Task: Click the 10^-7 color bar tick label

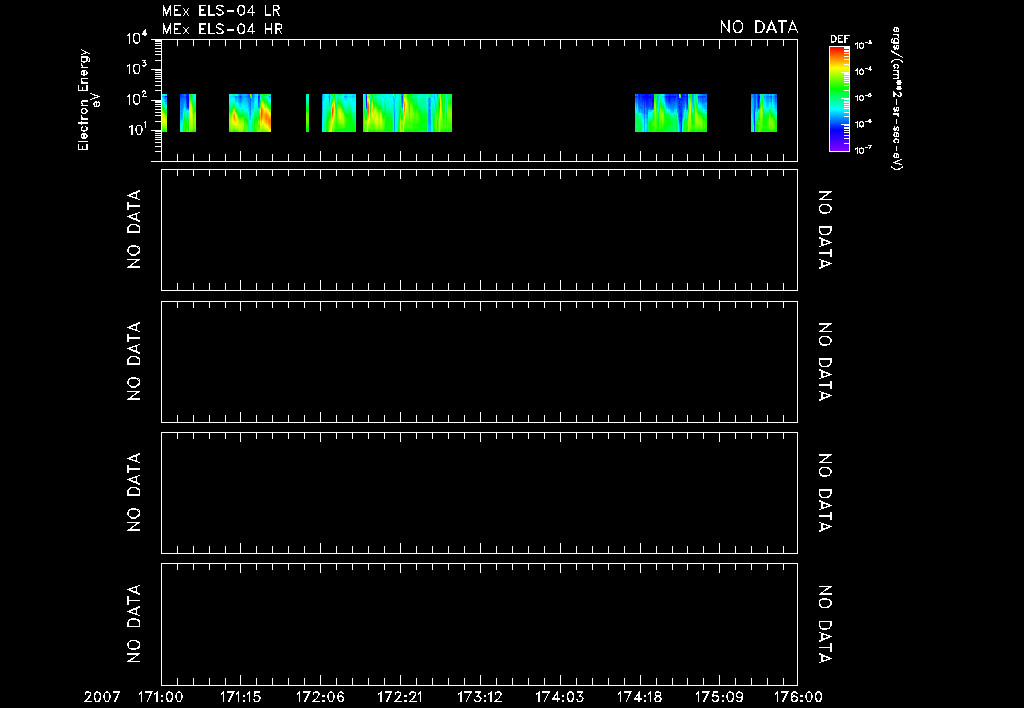Action: (x=864, y=150)
